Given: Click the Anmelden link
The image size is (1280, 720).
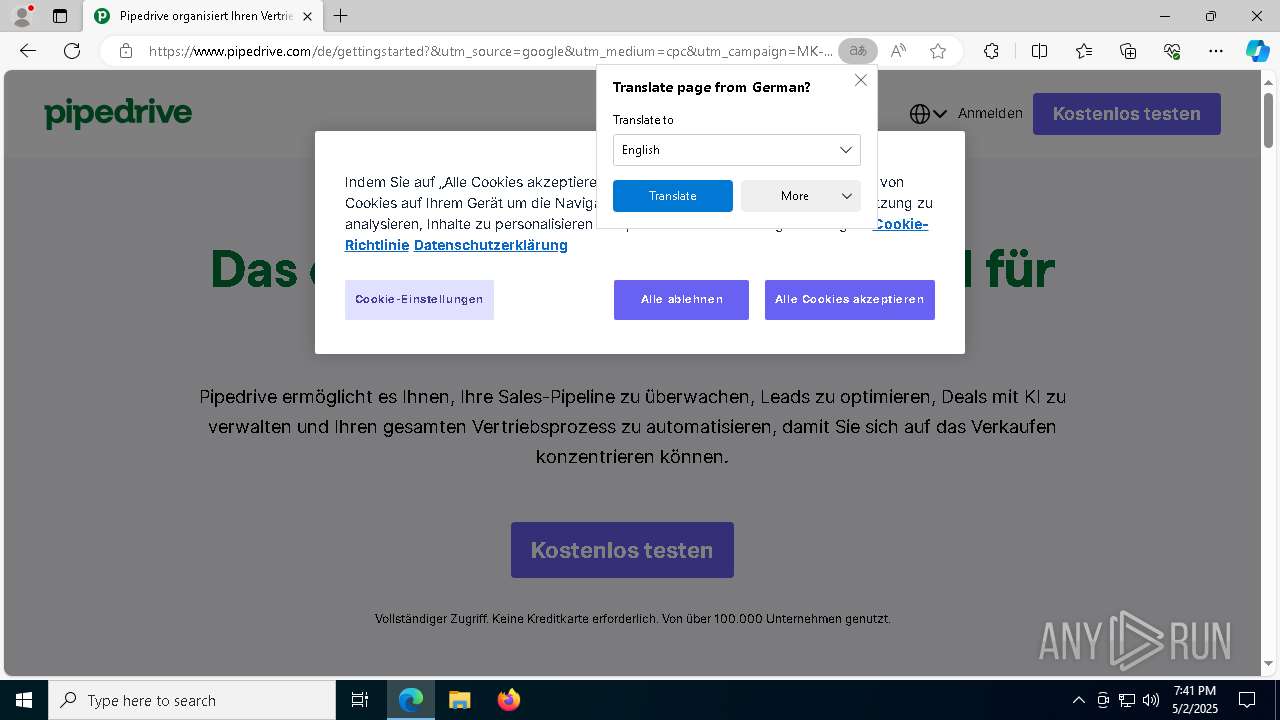Looking at the screenshot, I should (x=990, y=114).
